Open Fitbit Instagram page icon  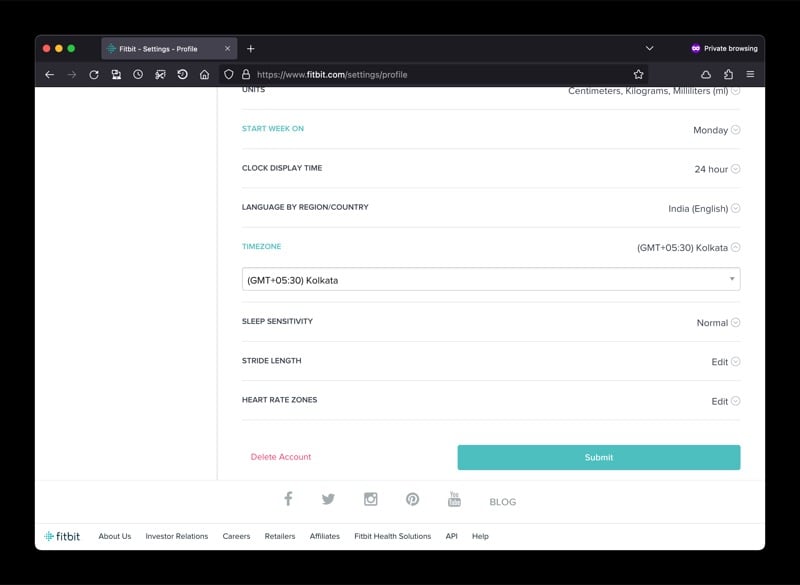[x=371, y=499]
